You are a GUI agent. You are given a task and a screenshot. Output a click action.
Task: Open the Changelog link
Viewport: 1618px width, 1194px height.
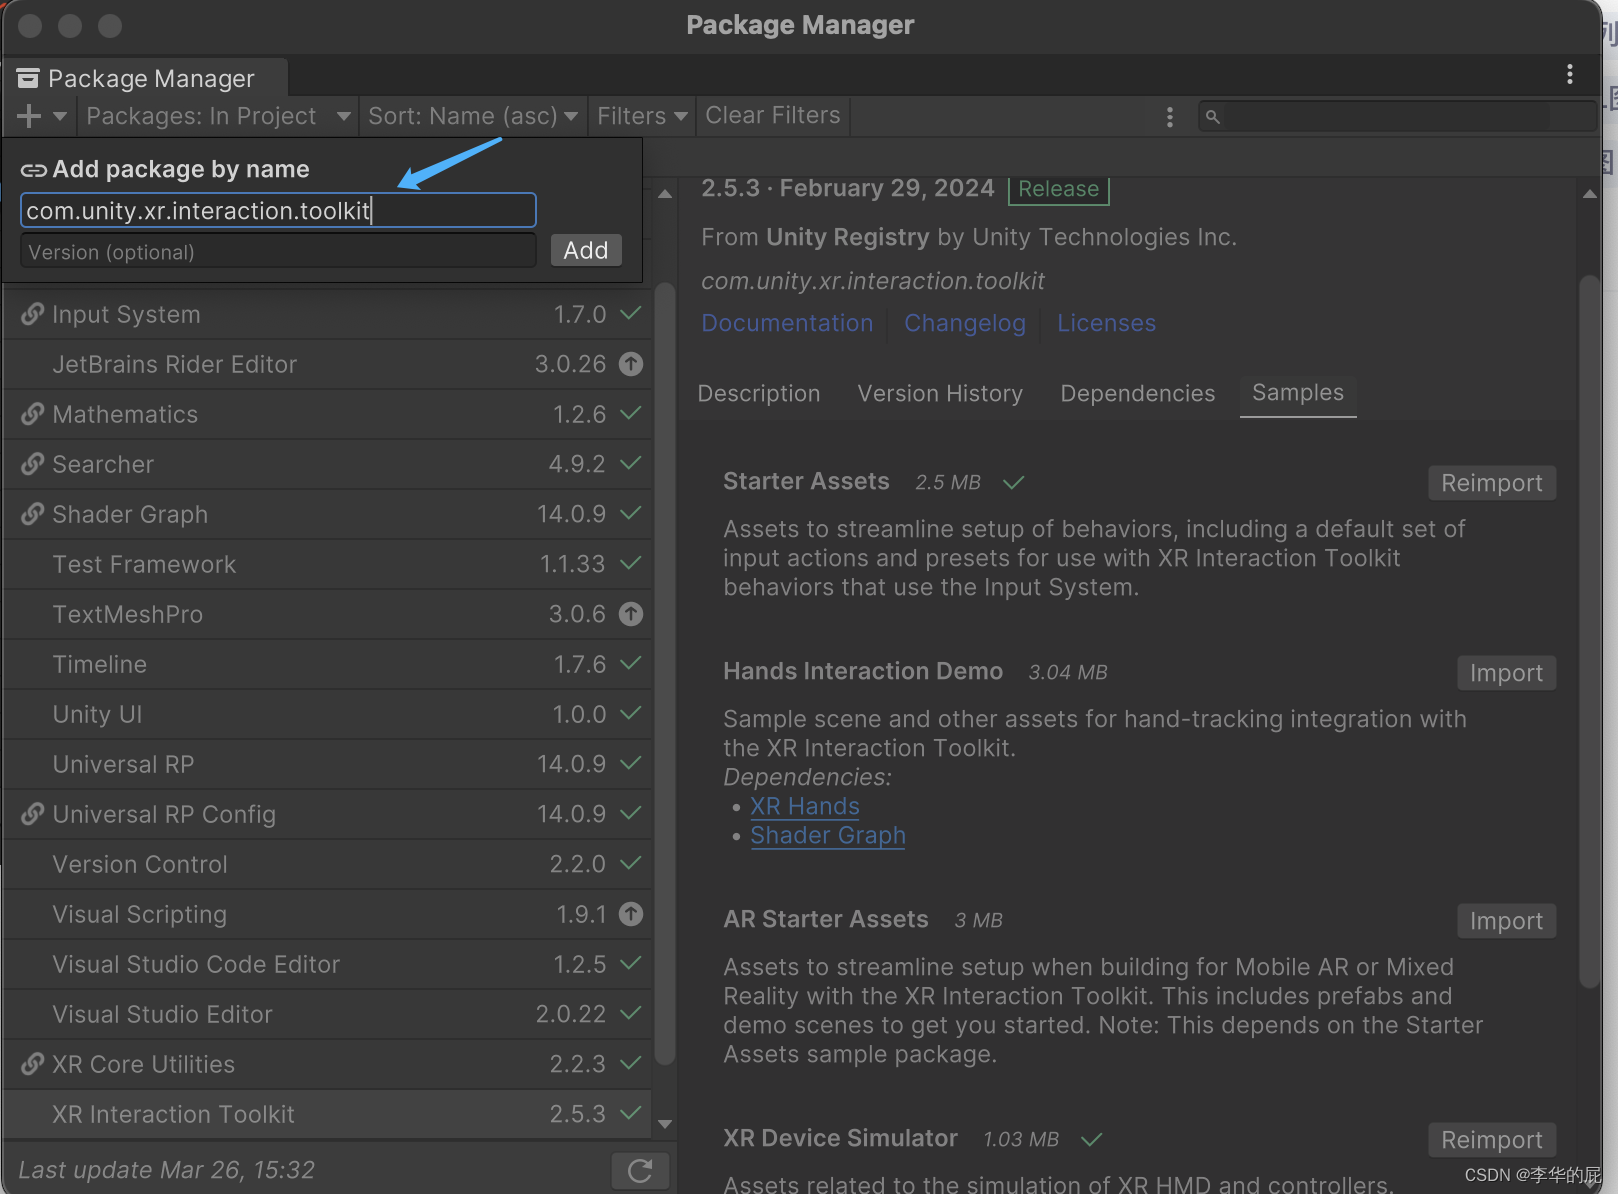pos(965,323)
